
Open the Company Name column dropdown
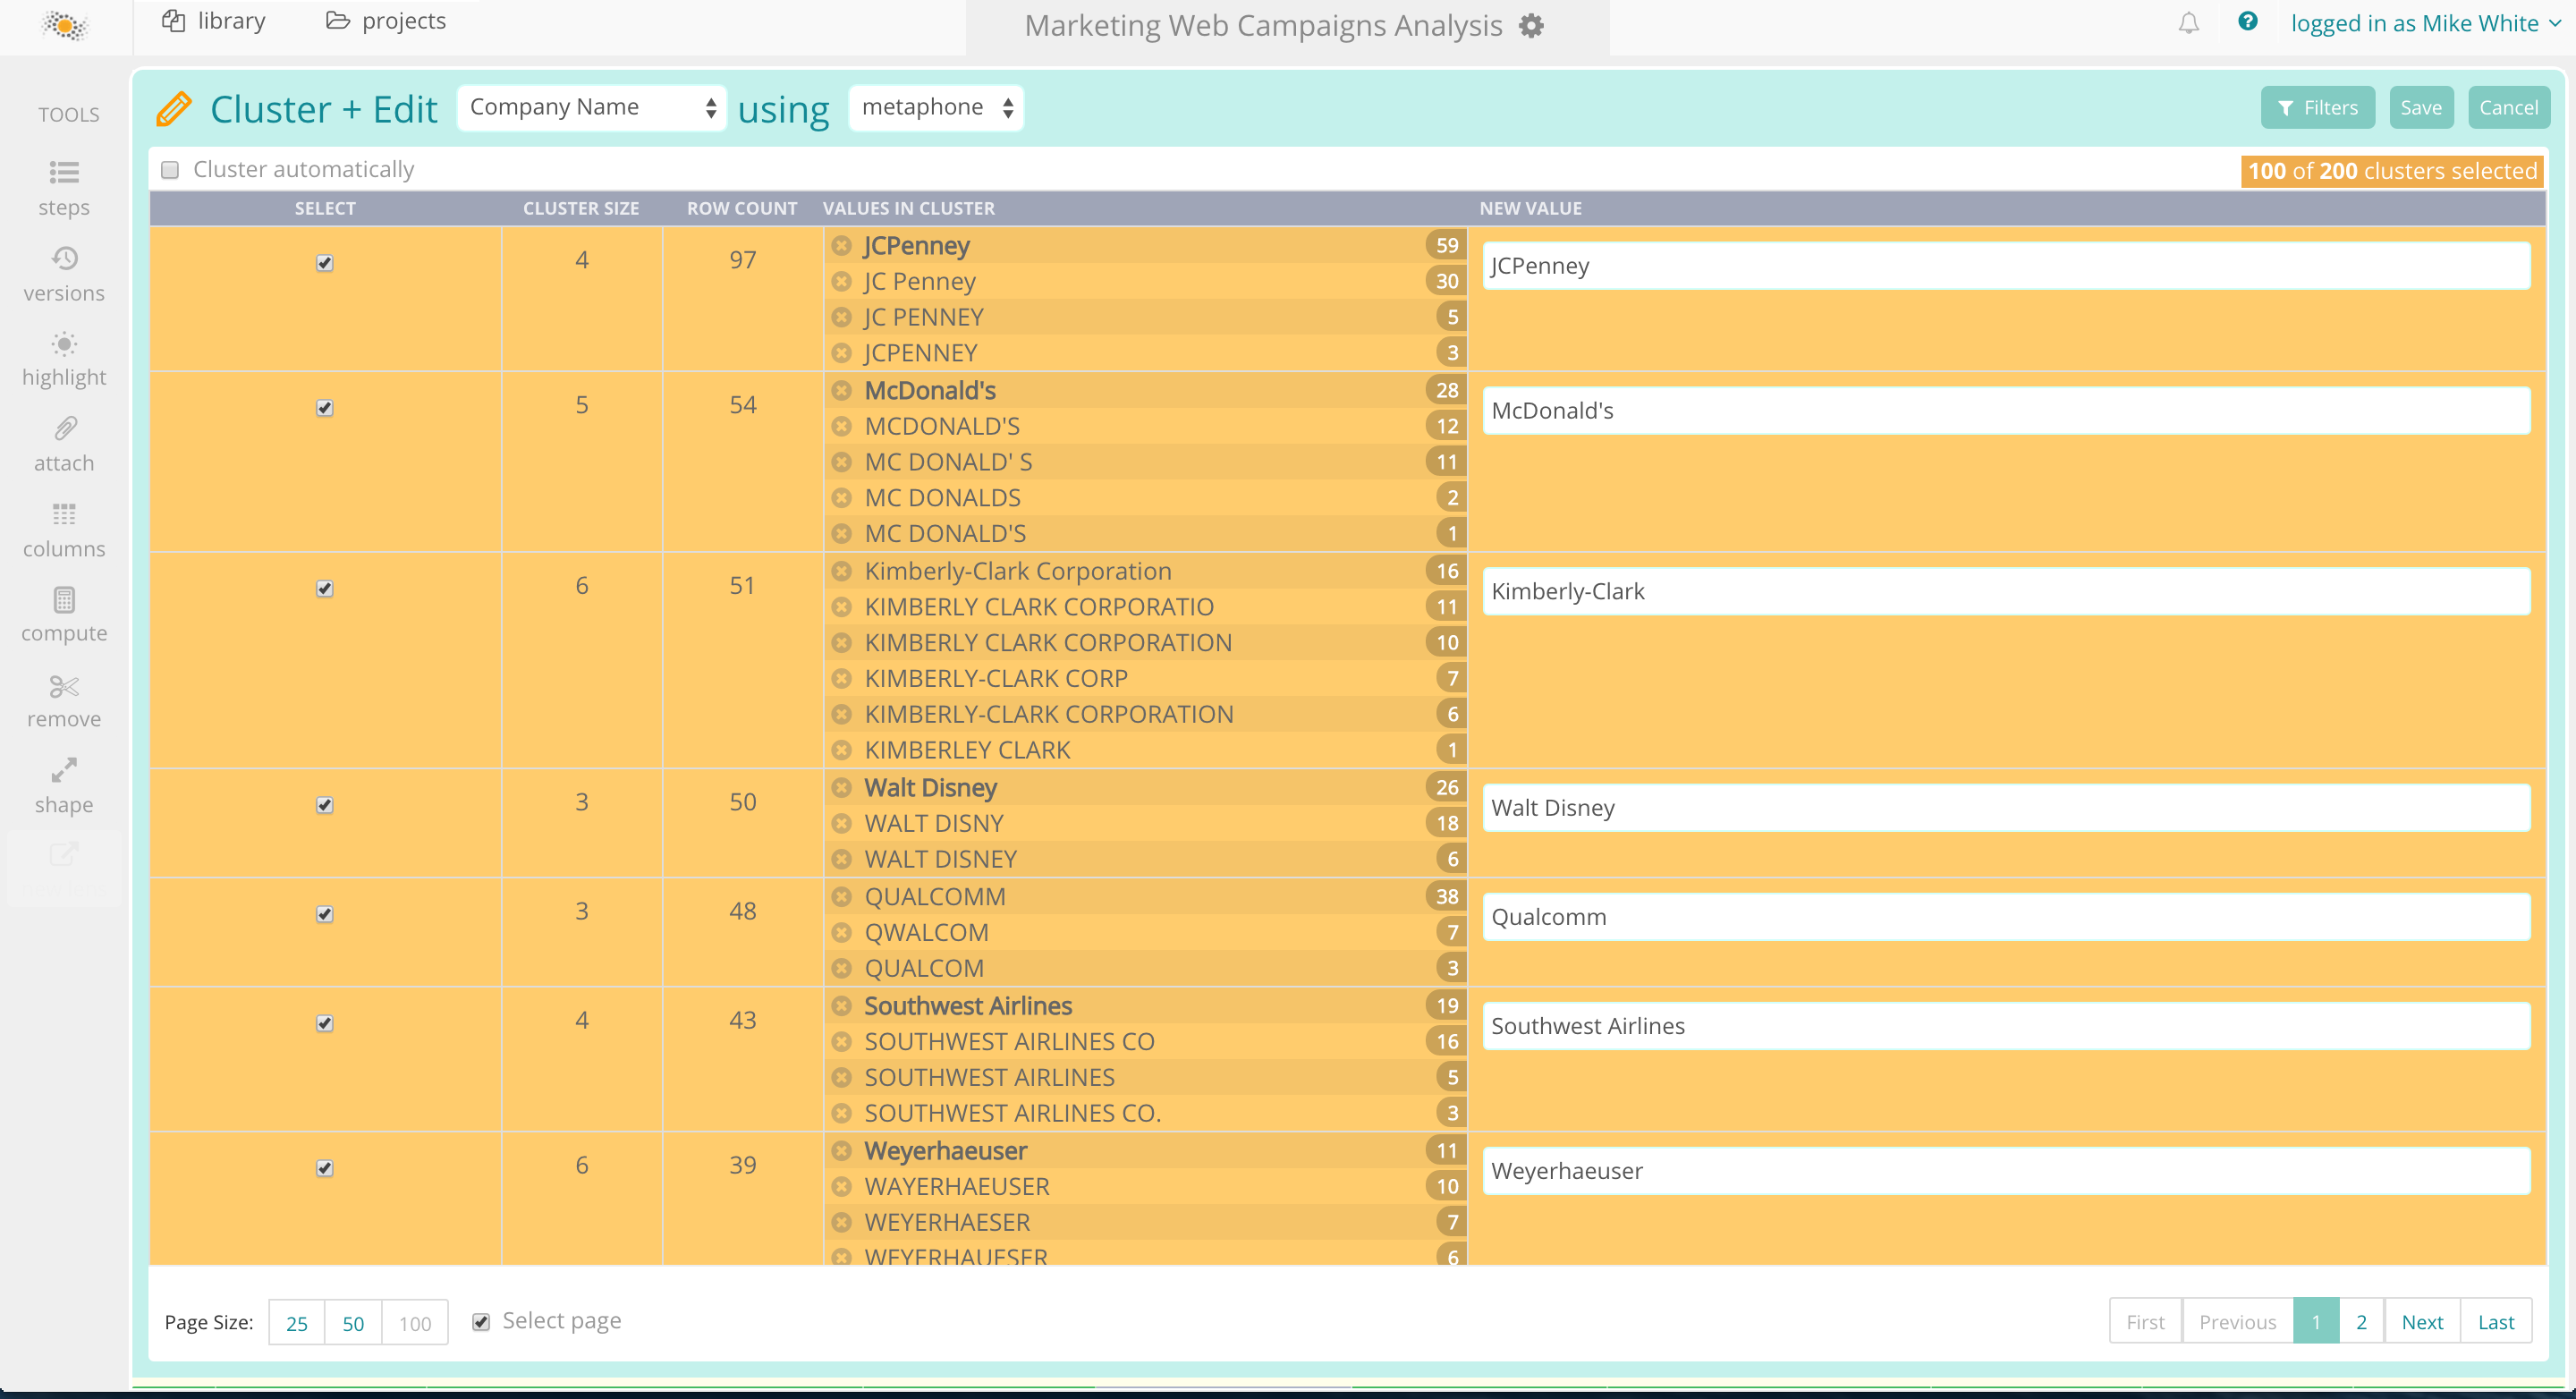[x=591, y=107]
